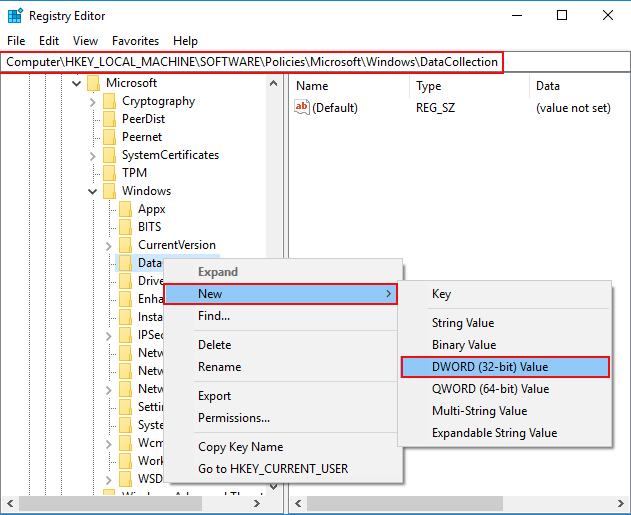This screenshot has width=631, height=515.
Task: Collapse the Windows key node
Action: click(x=93, y=192)
